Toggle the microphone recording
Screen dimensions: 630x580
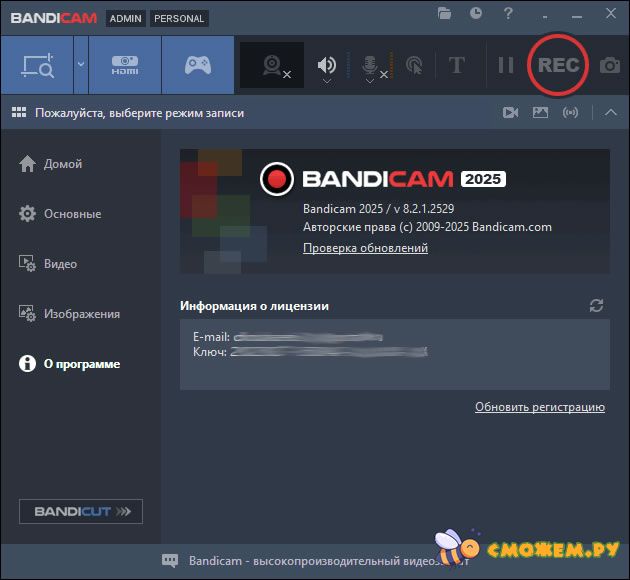[x=370, y=66]
